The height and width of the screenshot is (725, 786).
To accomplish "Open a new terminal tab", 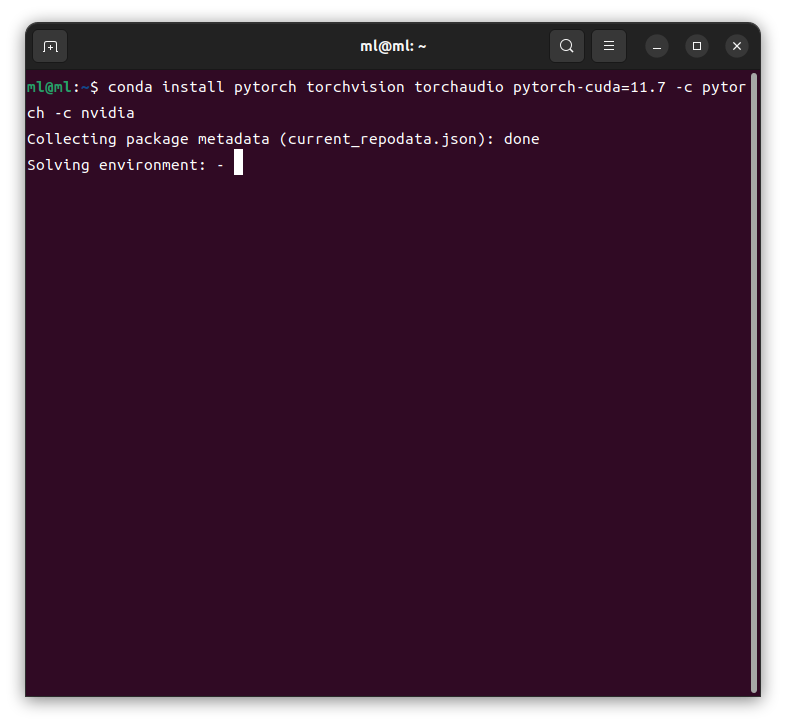I will [x=50, y=47].
